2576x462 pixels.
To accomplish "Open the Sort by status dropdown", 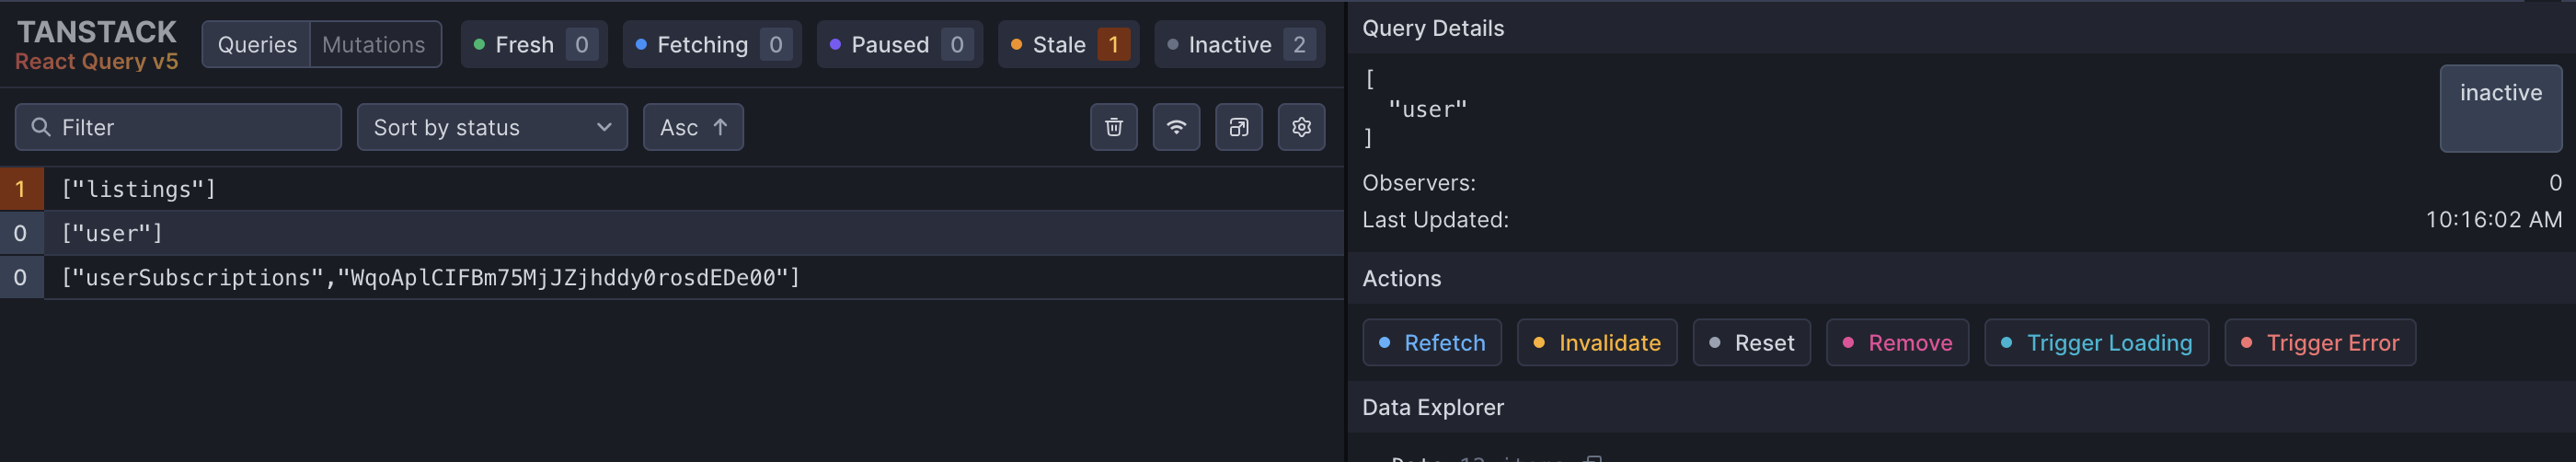I will 492,127.
